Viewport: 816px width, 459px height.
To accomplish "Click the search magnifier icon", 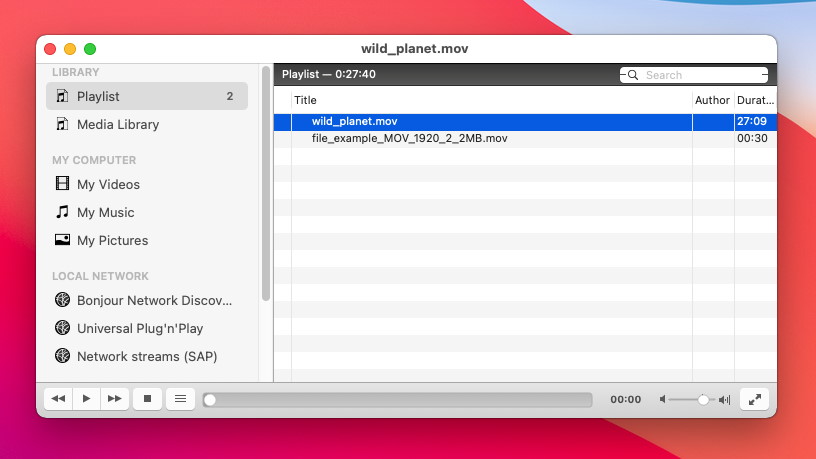I will (632, 75).
